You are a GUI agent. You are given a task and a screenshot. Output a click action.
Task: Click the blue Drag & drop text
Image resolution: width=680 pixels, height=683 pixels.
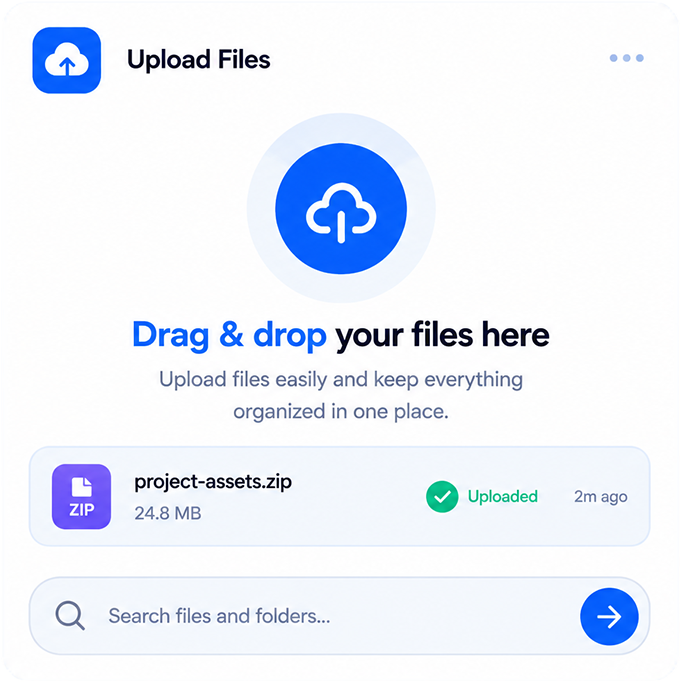click(229, 335)
